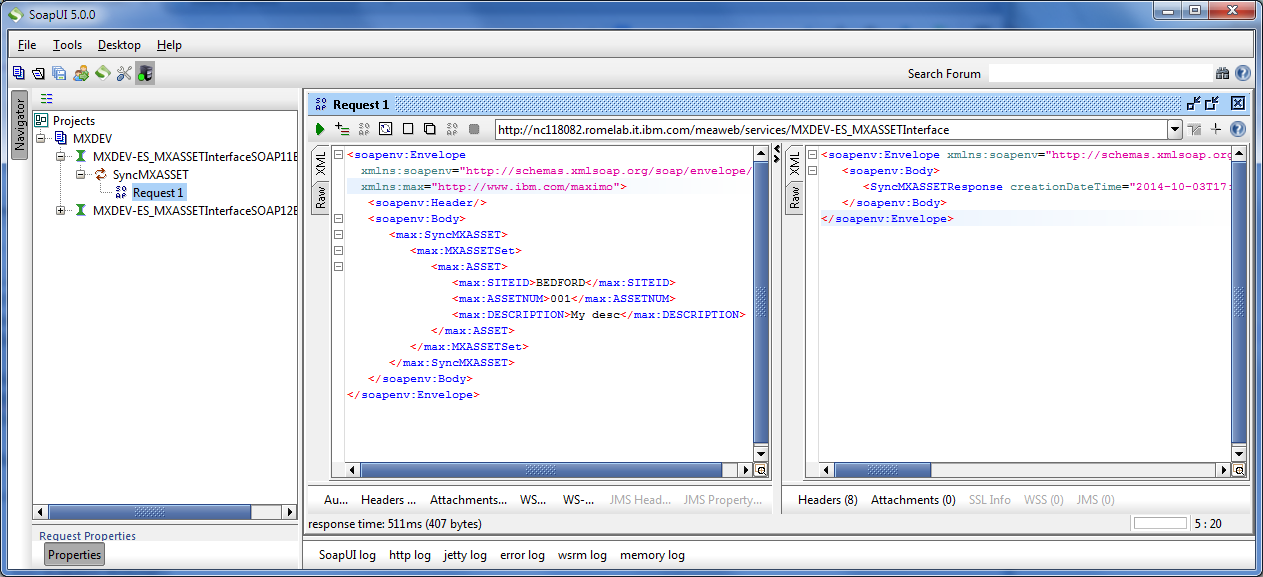Add this request to a TestCase
Screen dimensions: 1263x577
coord(342,129)
